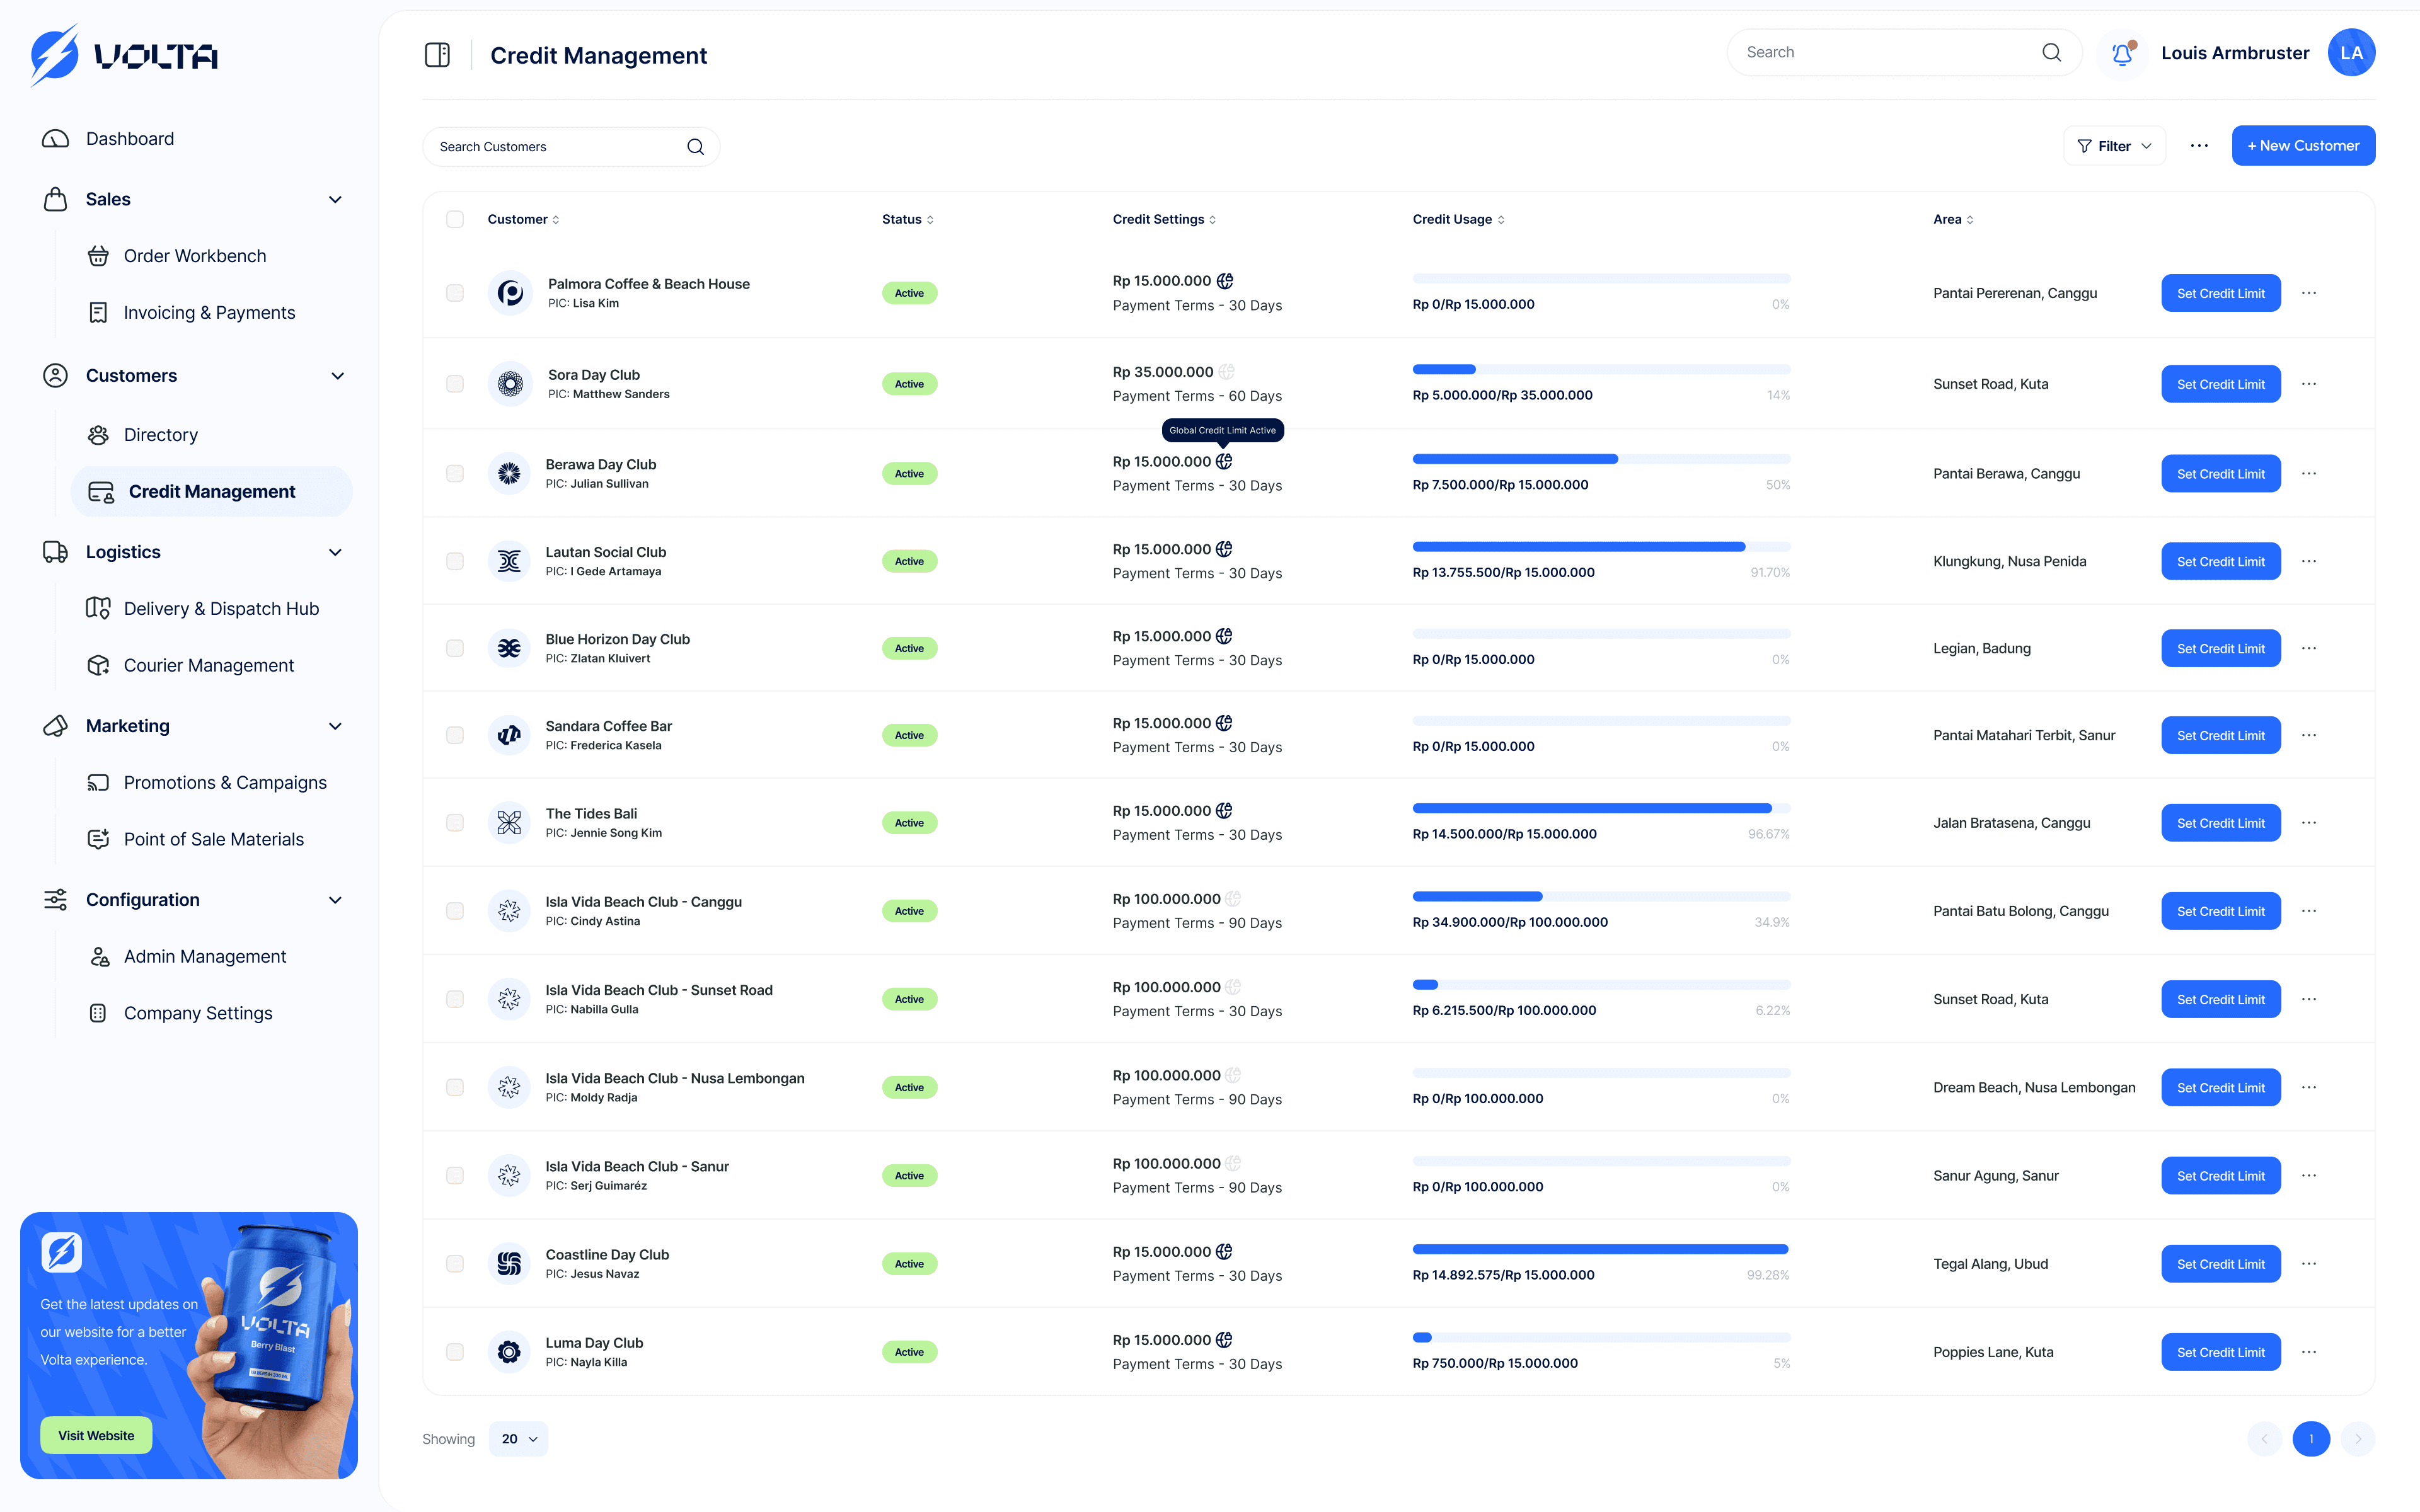
Task: Open row options for Luma Day Club
Action: [x=2309, y=1352]
